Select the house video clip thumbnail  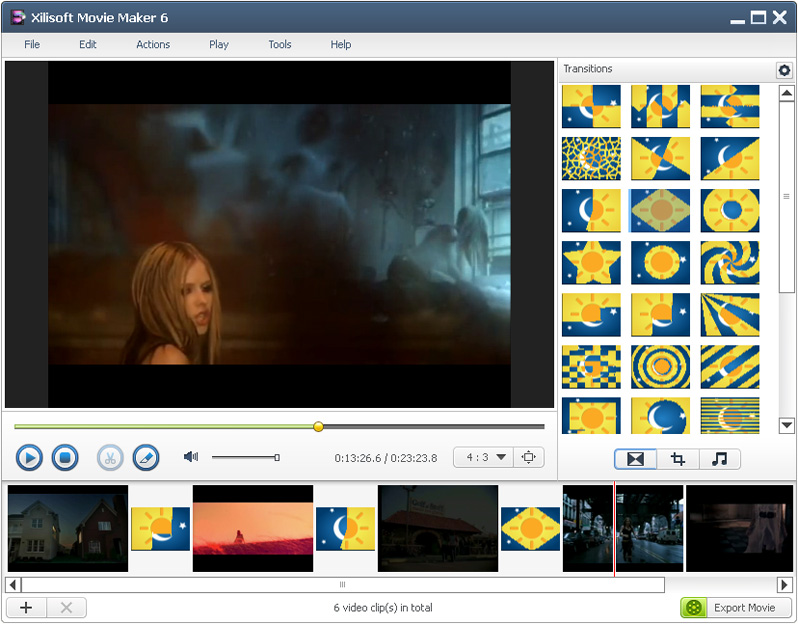68,528
